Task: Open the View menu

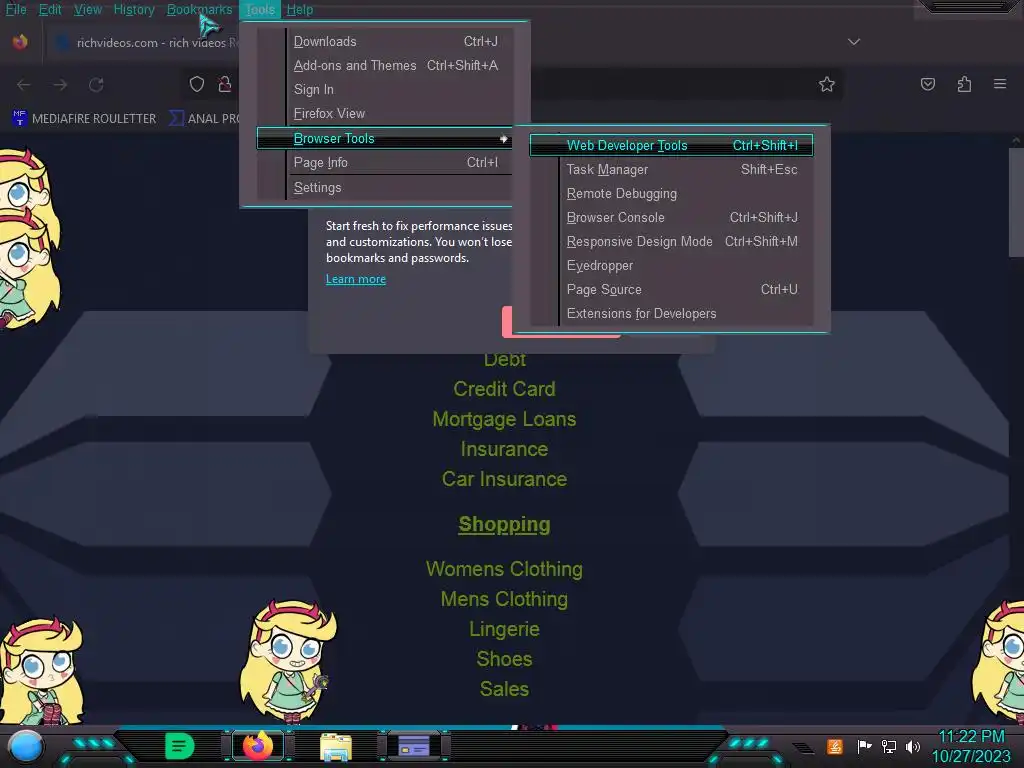Action: tap(88, 10)
